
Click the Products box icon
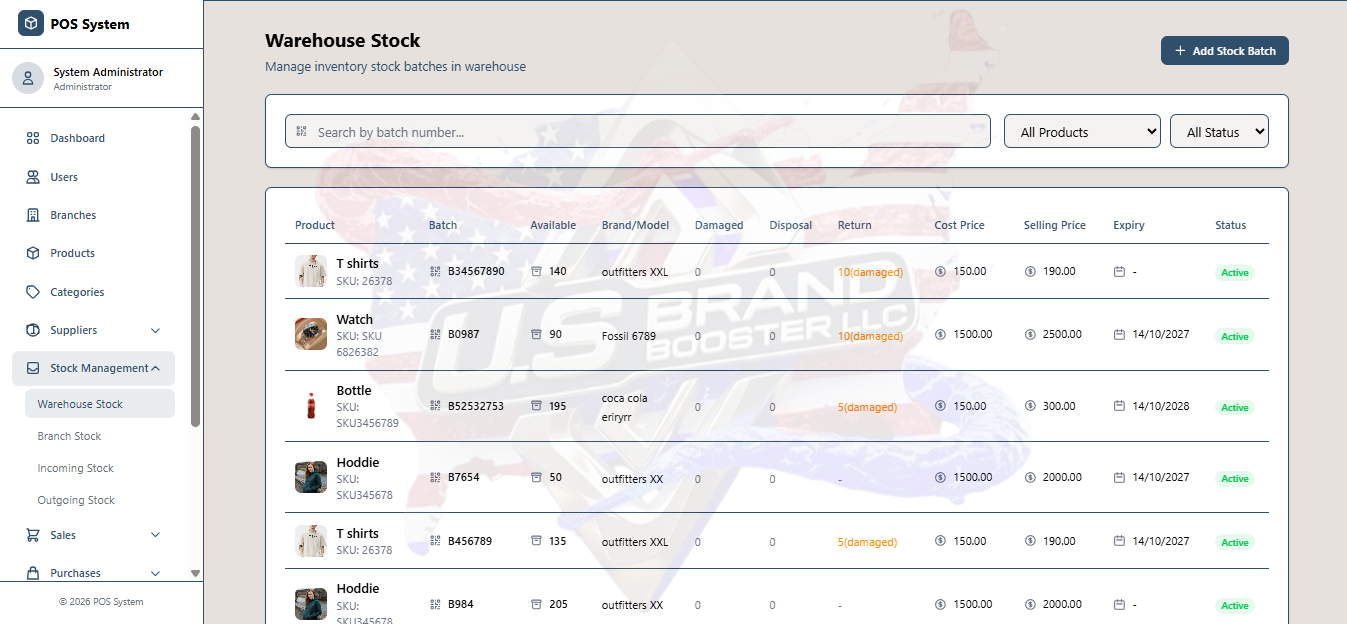coord(33,253)
